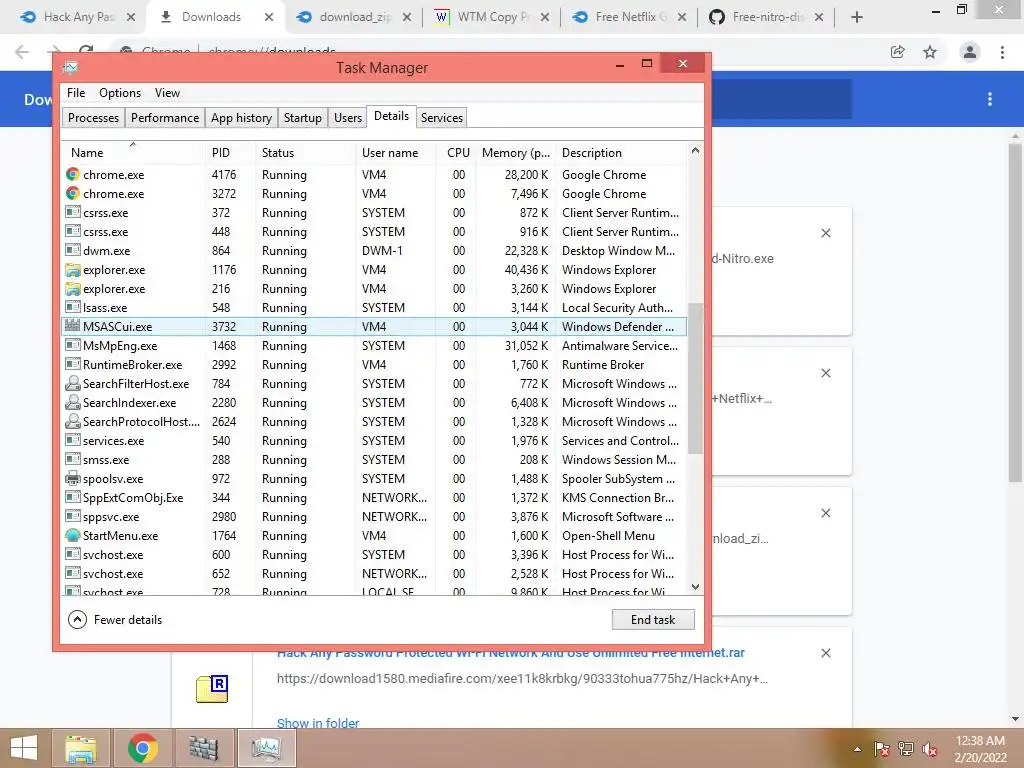Switch to the Free-nitro GitHub browser tab
Screen dimensions: 1024x768
click(767, 17)
